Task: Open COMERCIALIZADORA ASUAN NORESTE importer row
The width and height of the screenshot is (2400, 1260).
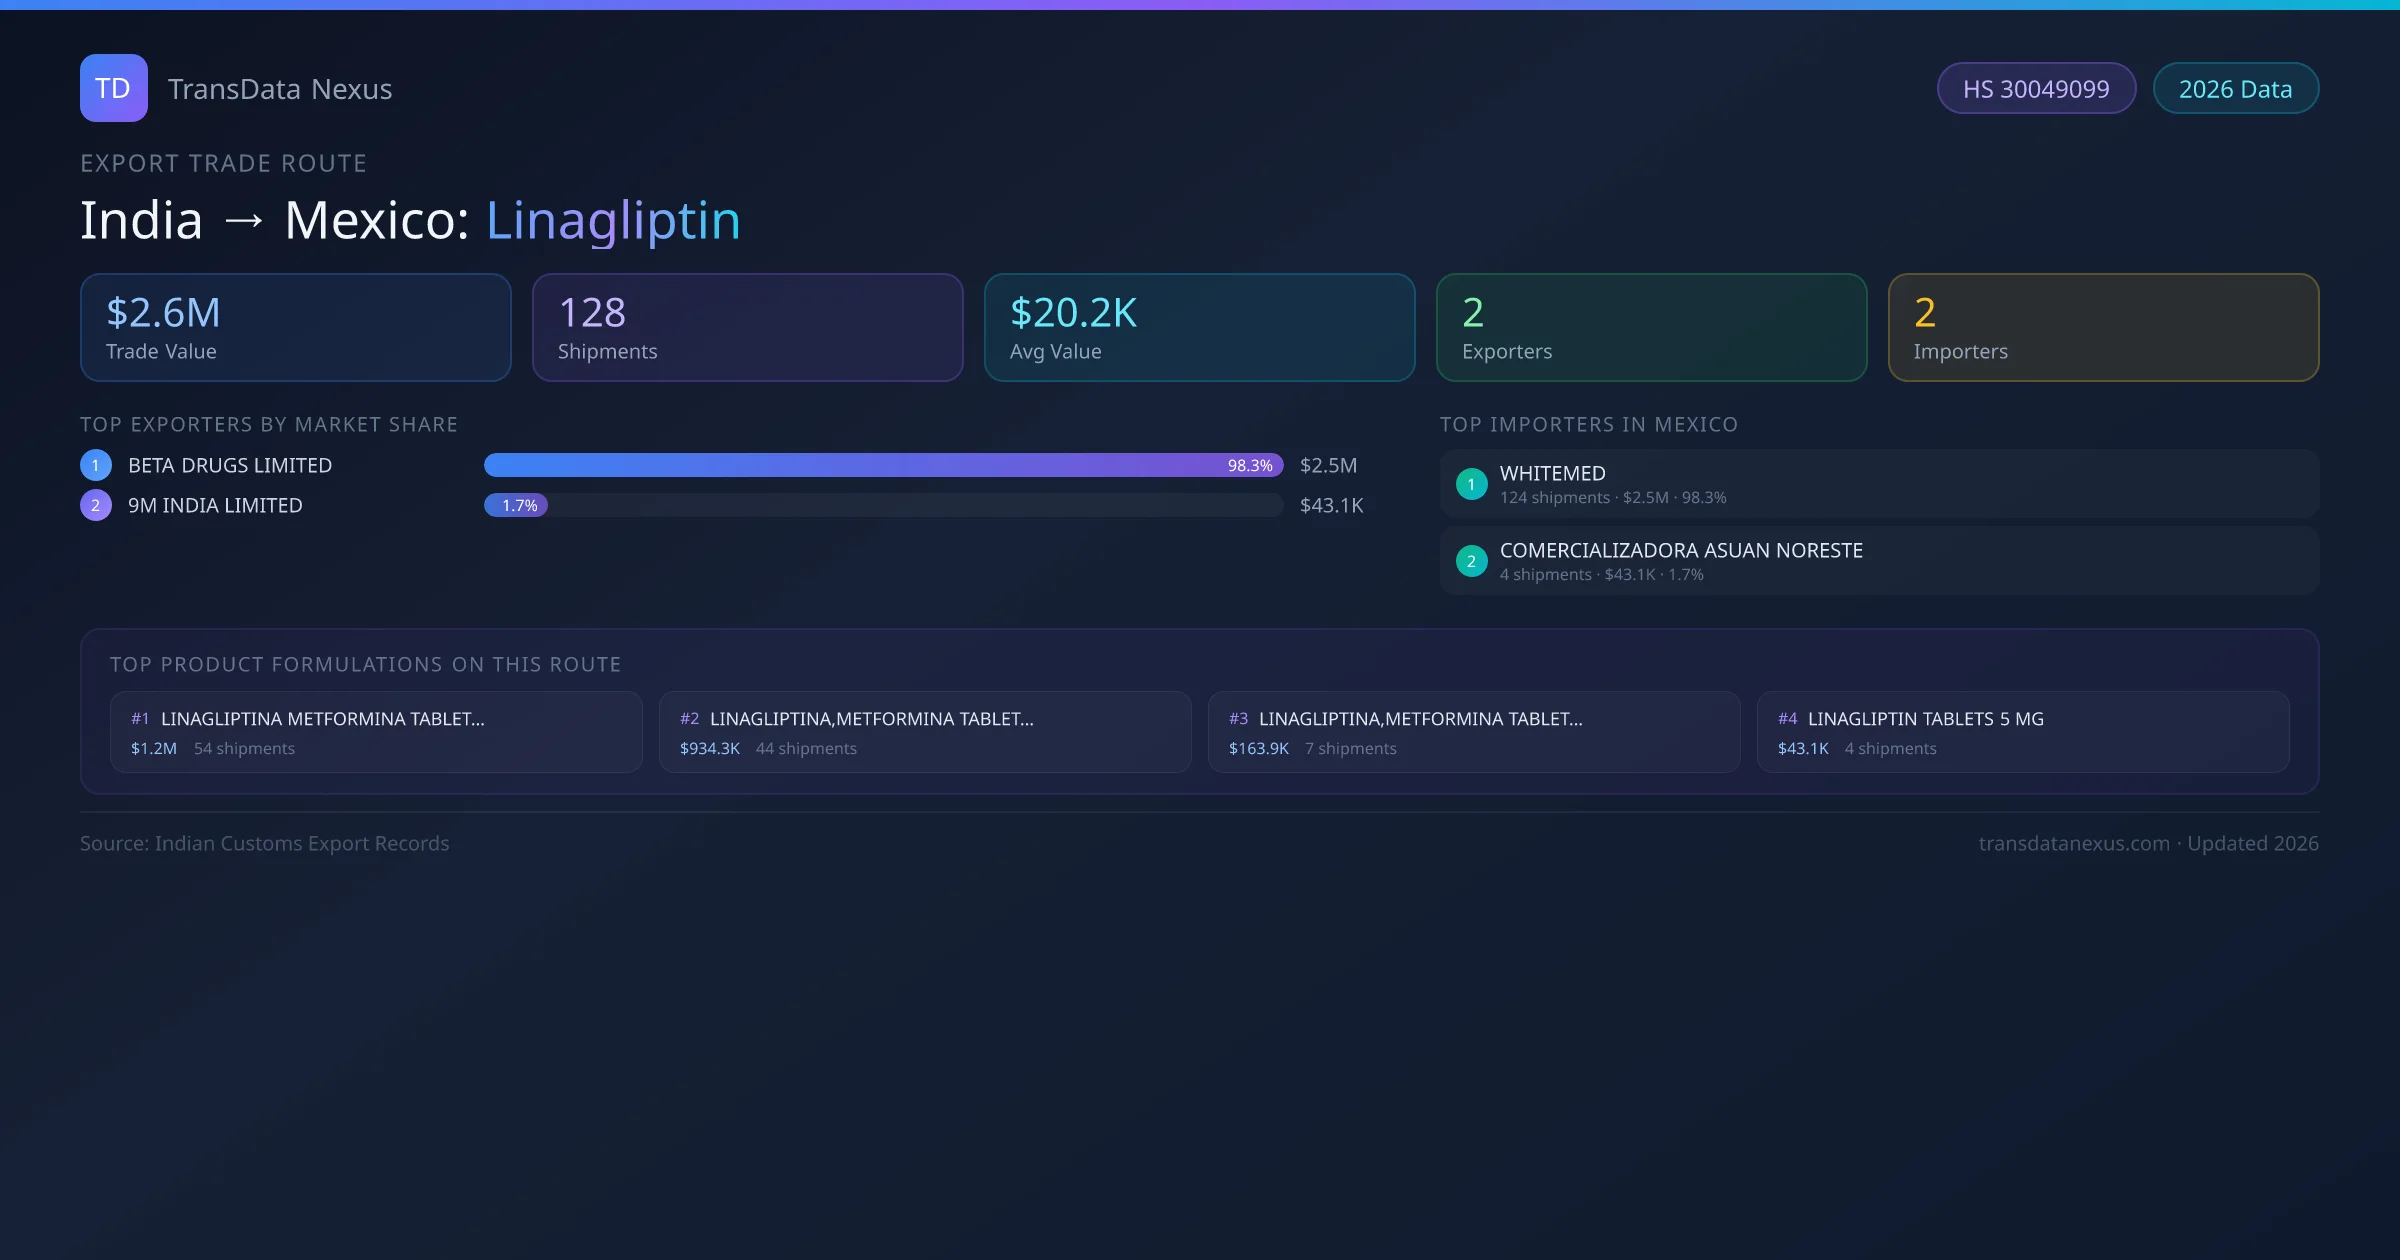Action: [x=1878, y=561]
